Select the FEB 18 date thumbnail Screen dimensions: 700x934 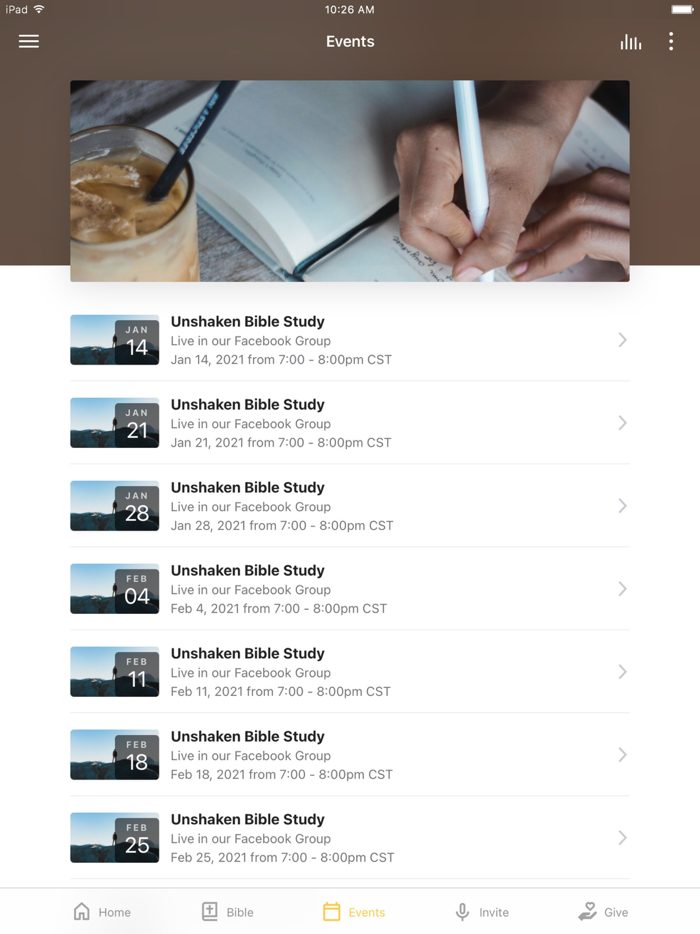114,755
